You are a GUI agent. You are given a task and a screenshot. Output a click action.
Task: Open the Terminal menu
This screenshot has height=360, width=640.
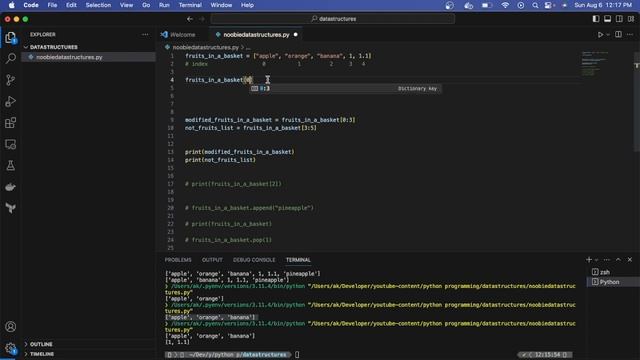pyautogui.click(x=190, y=5)
